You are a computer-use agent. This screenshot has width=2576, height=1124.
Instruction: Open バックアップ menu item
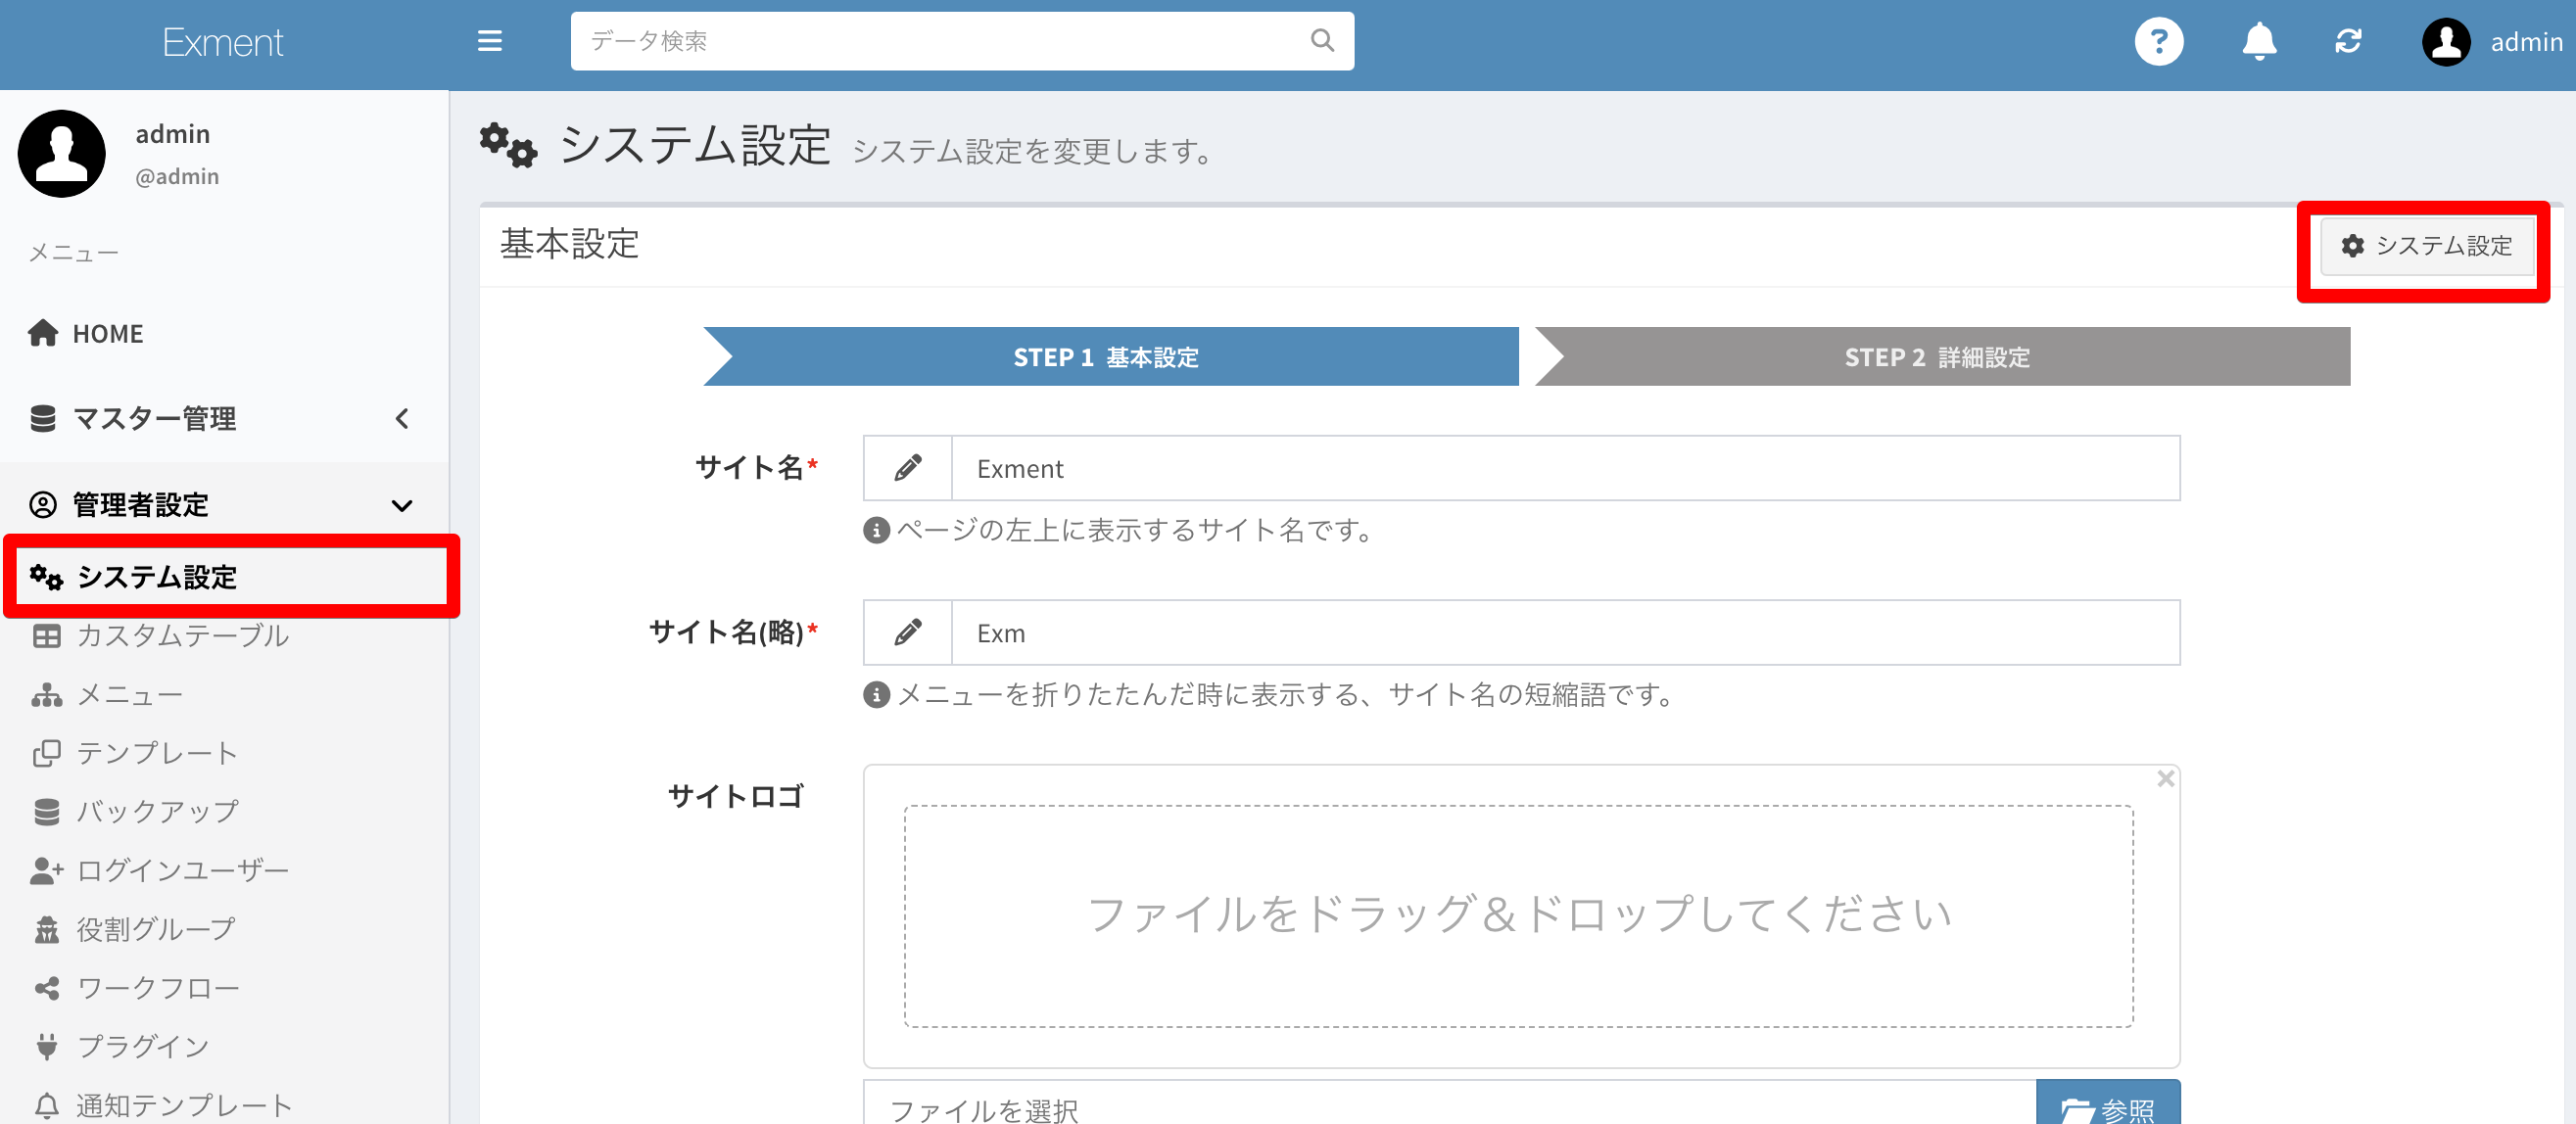(x=157, y=811)
